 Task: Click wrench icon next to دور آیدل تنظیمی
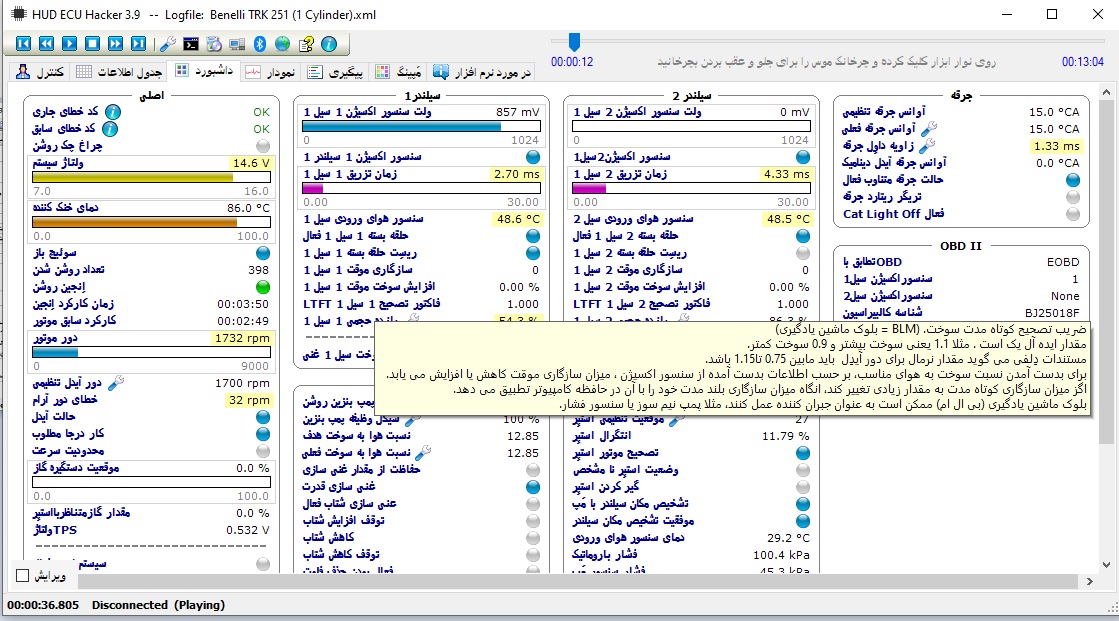(116, 383)
